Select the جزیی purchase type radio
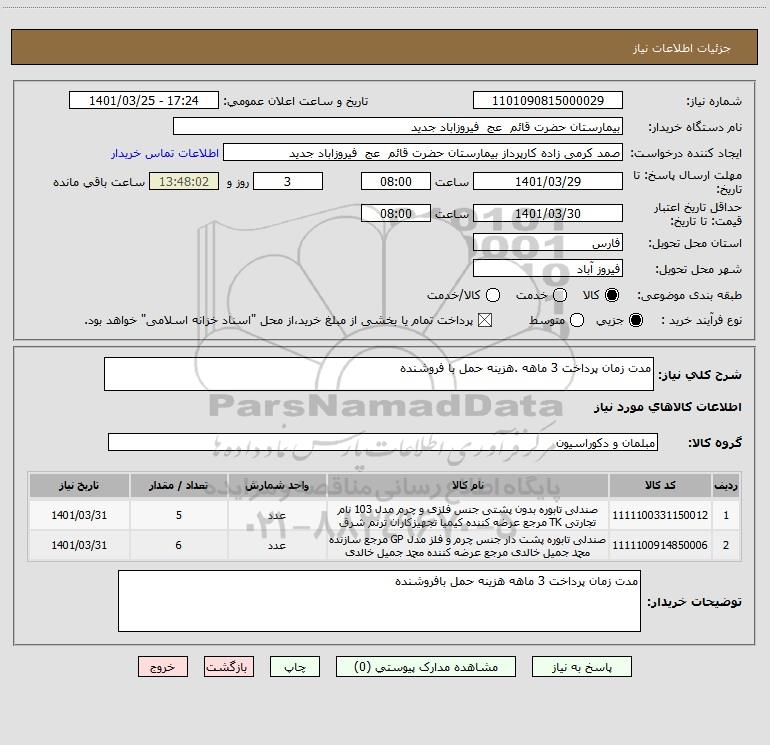This screenshot has width=770, height=745. (635, 320)
